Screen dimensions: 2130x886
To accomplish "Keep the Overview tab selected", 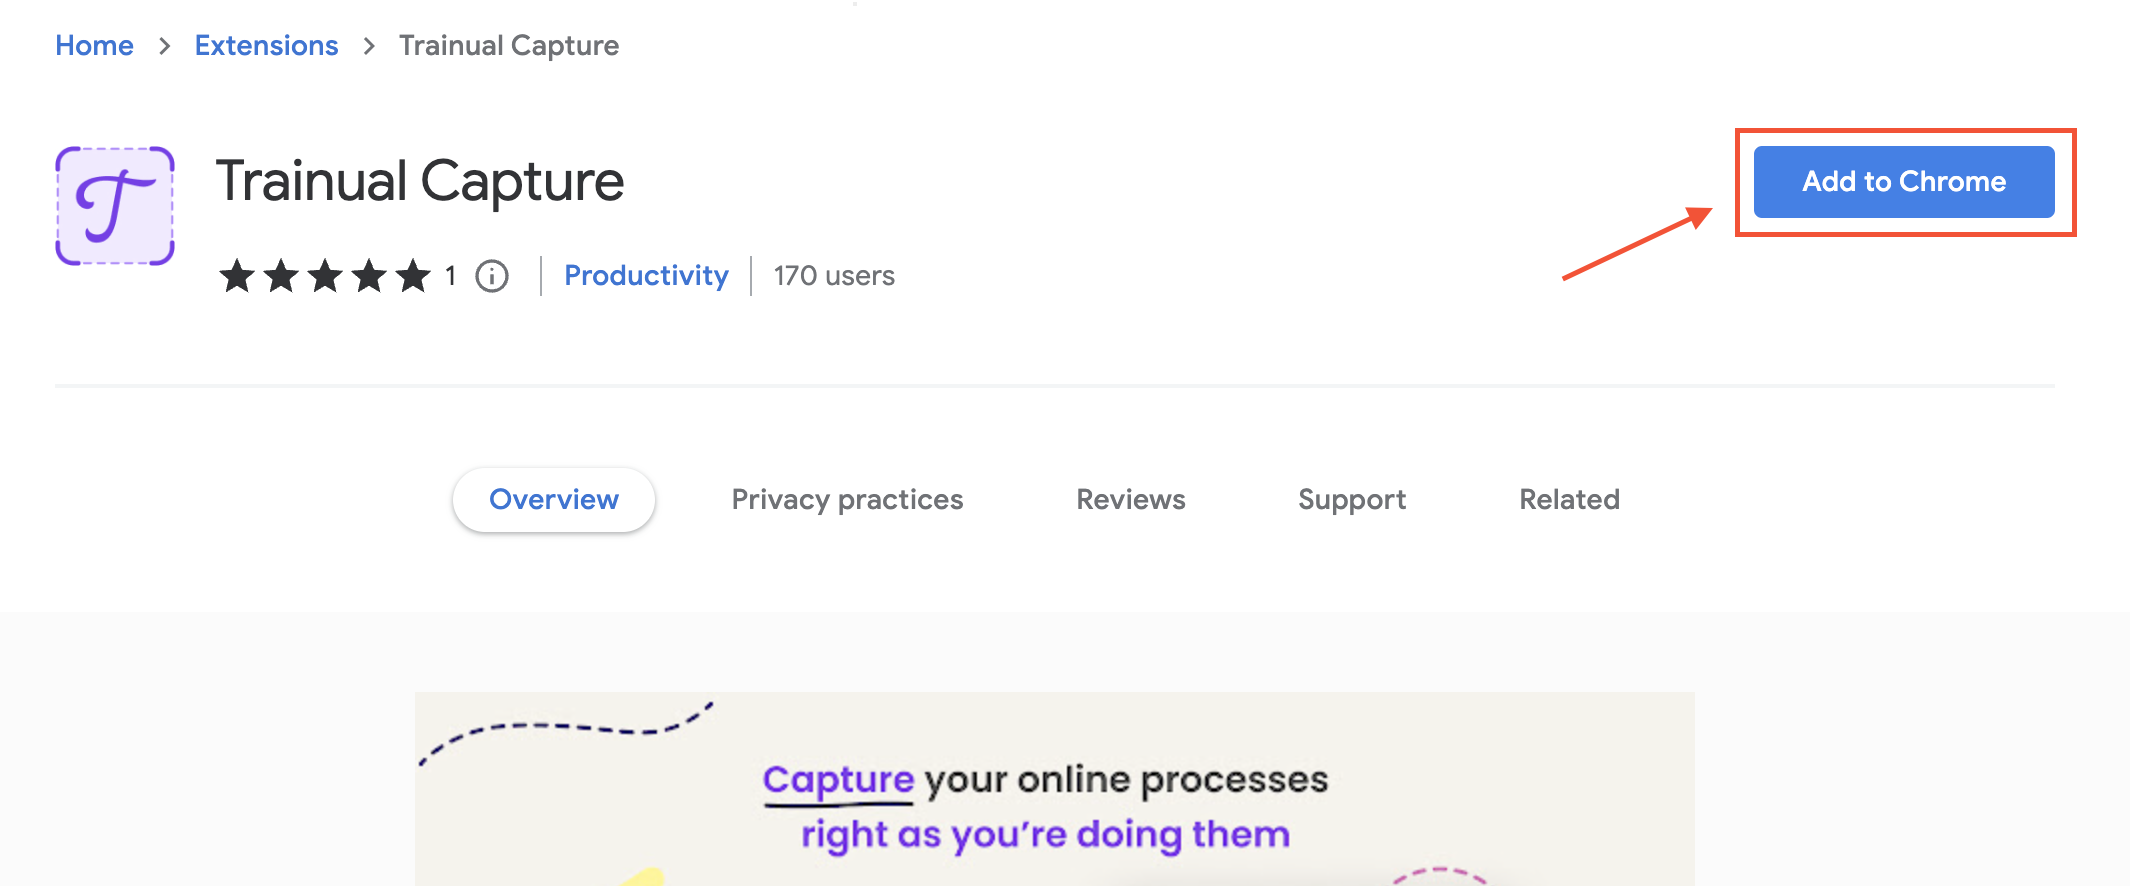I will (553, 499).
